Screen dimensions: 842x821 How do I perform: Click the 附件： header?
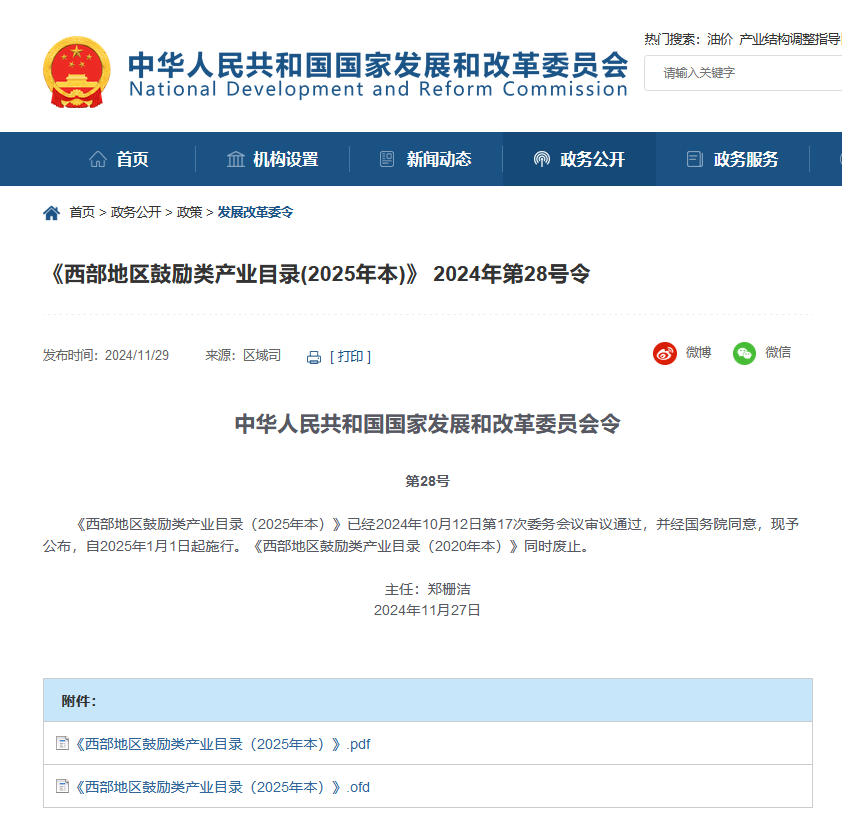79,701
